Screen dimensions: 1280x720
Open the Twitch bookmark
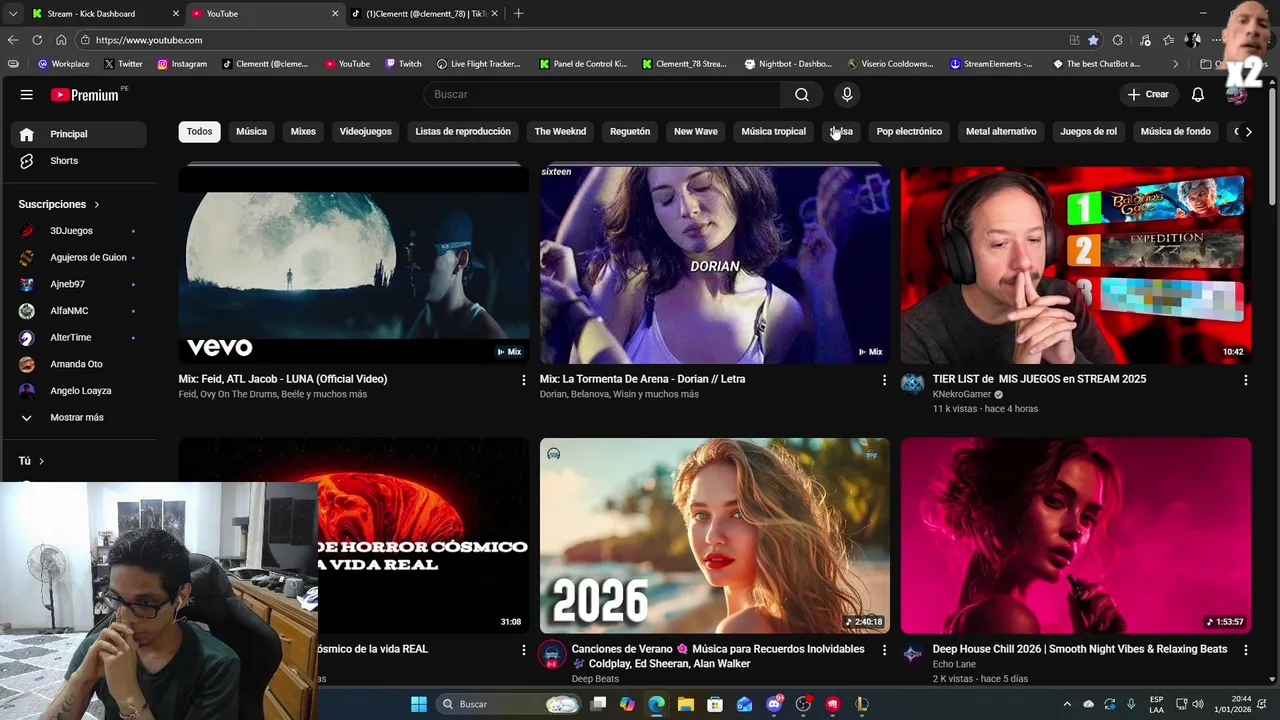[404, 64]
